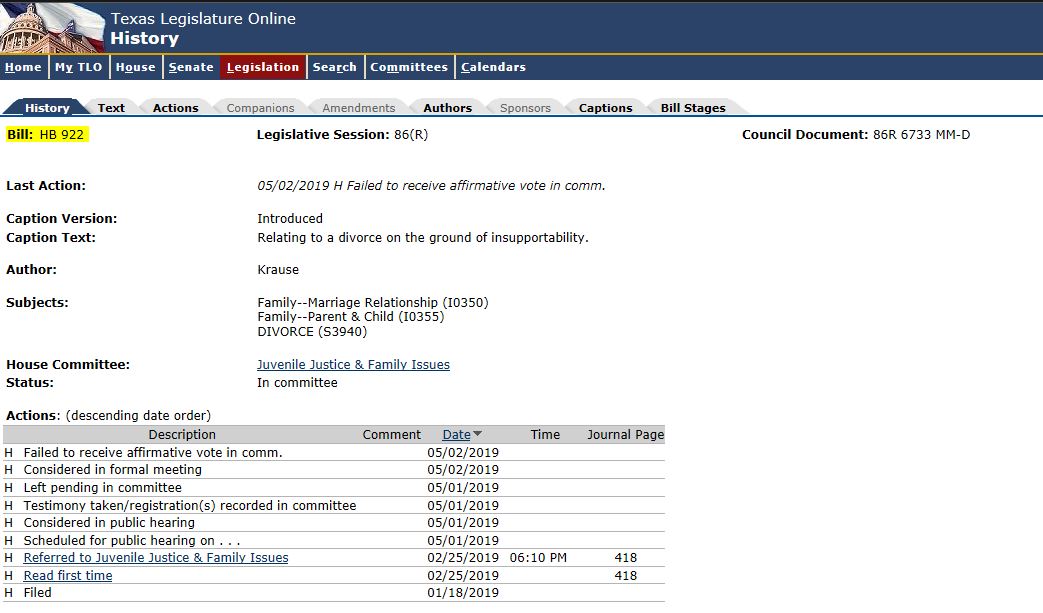Open the Bill Stages tab
This screenshot has width=1043, height=613.
(x=693, y=108)
